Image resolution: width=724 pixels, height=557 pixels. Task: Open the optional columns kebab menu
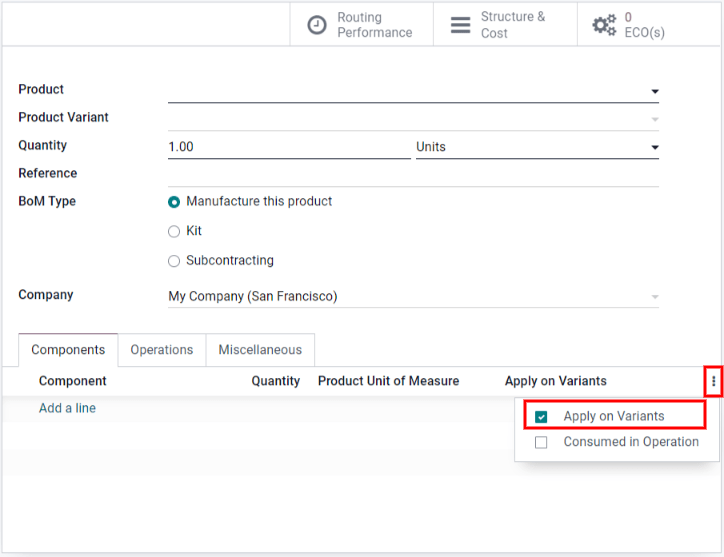point(713,381)
